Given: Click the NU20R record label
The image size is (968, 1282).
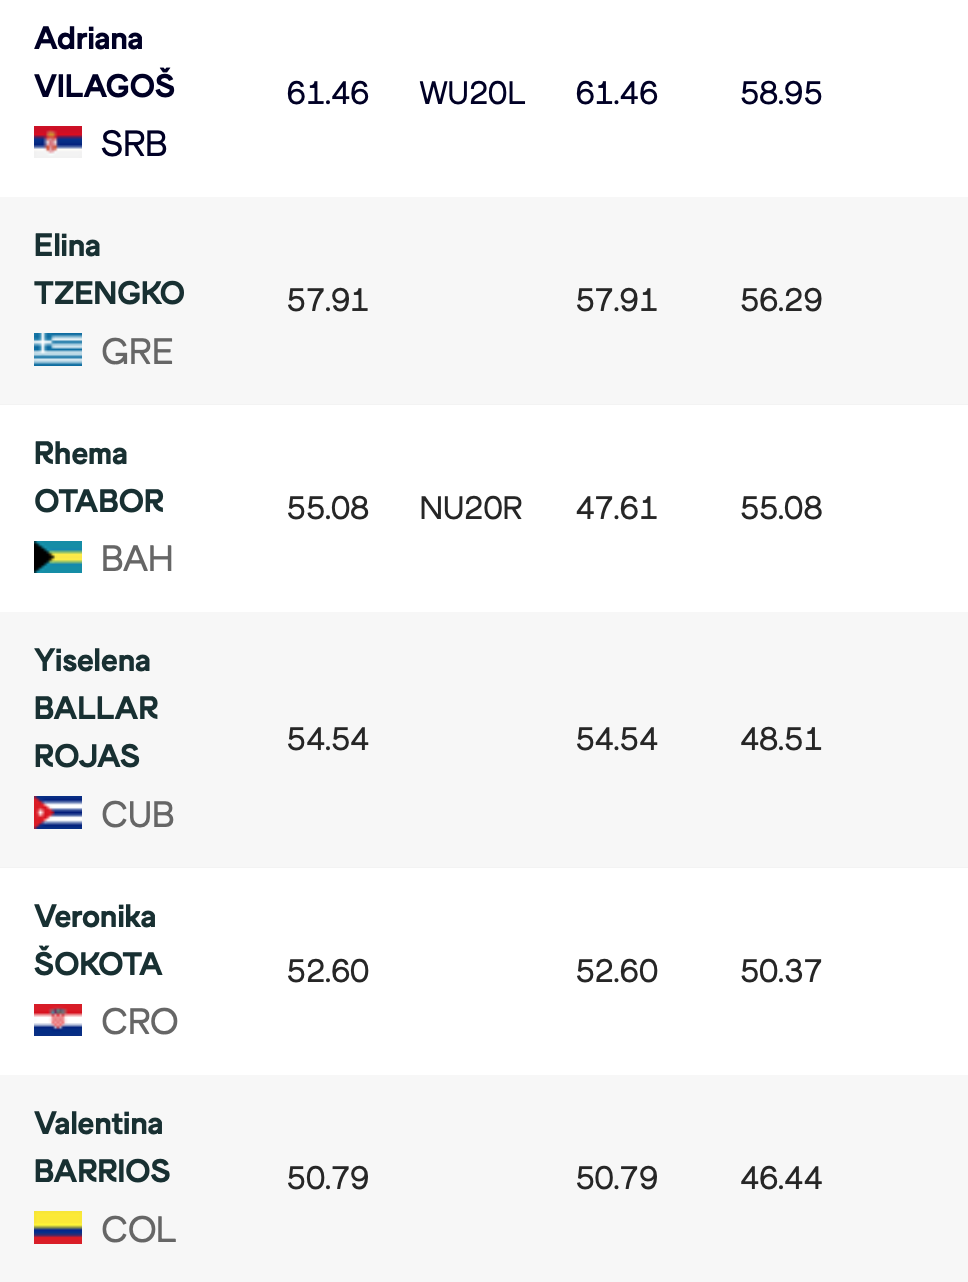Looking at the screenshot, I should click(471, 508).
